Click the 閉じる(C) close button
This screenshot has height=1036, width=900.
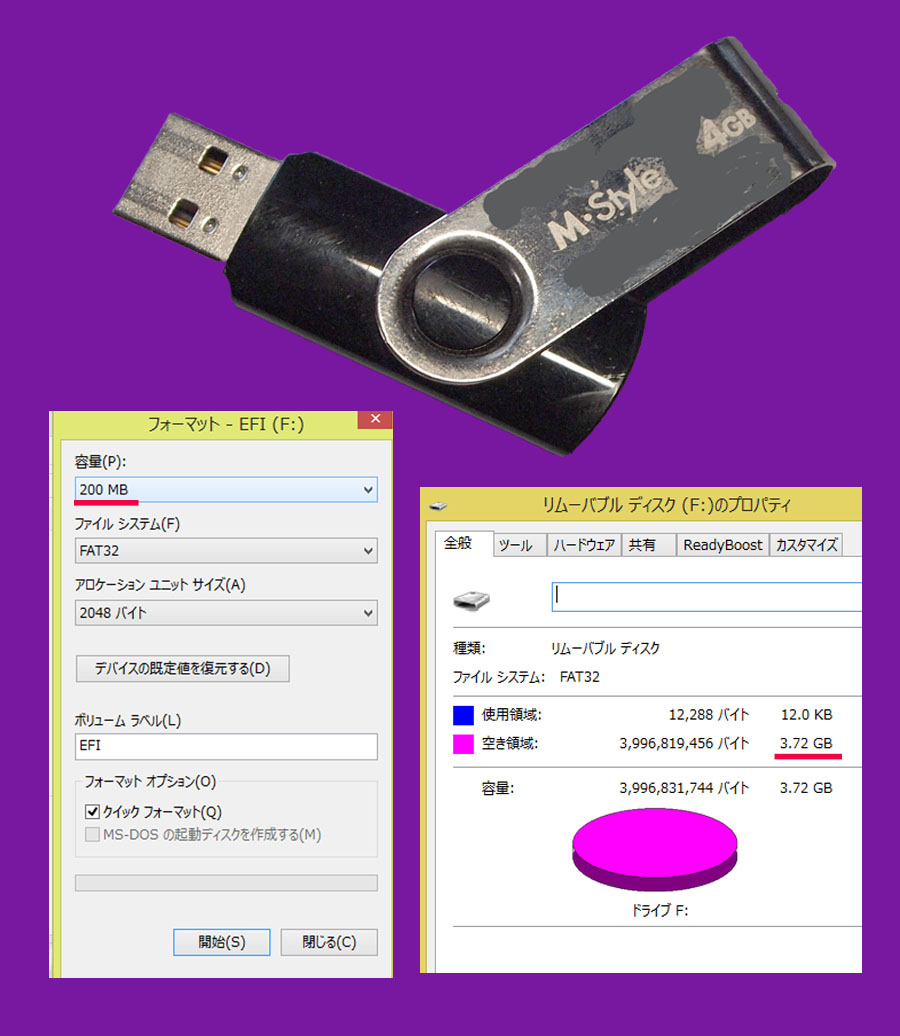(329, 942)
